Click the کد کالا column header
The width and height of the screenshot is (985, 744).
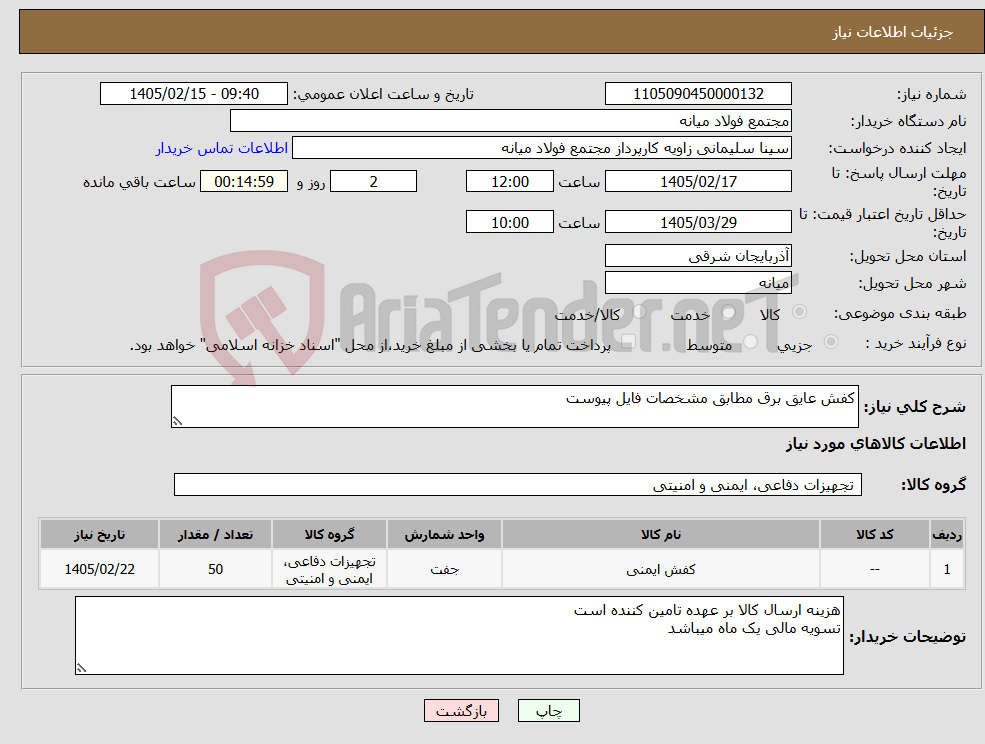(874, 534)
